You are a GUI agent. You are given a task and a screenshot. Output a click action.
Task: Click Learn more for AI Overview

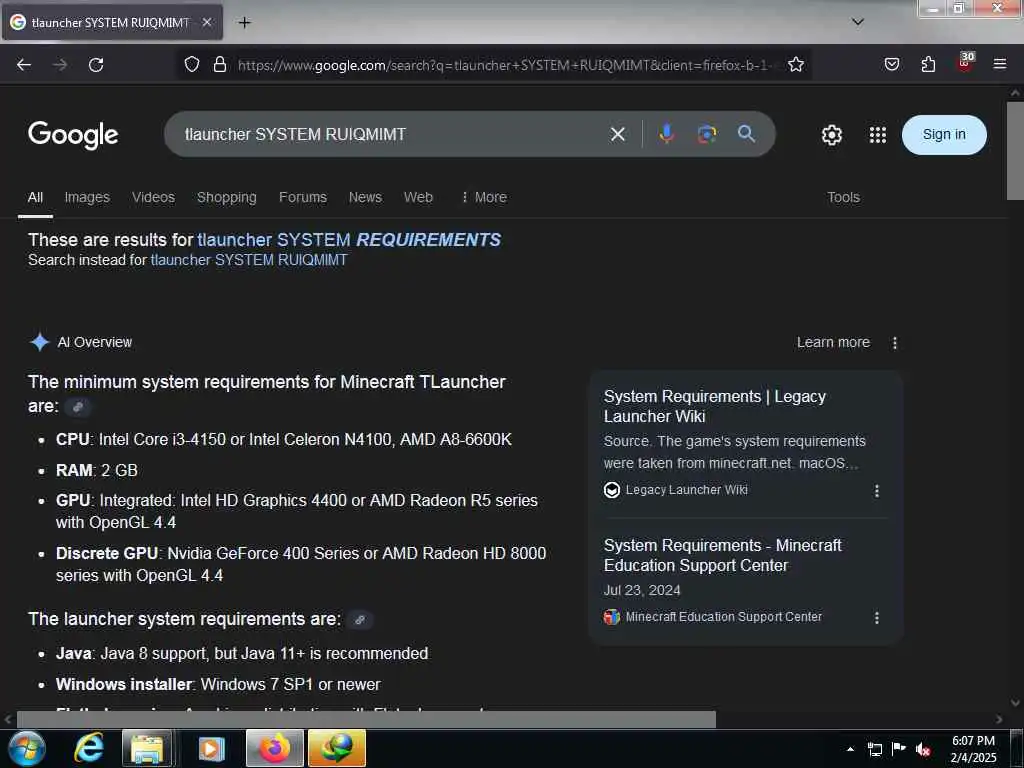pyautogui.click(x=833, y=342)
